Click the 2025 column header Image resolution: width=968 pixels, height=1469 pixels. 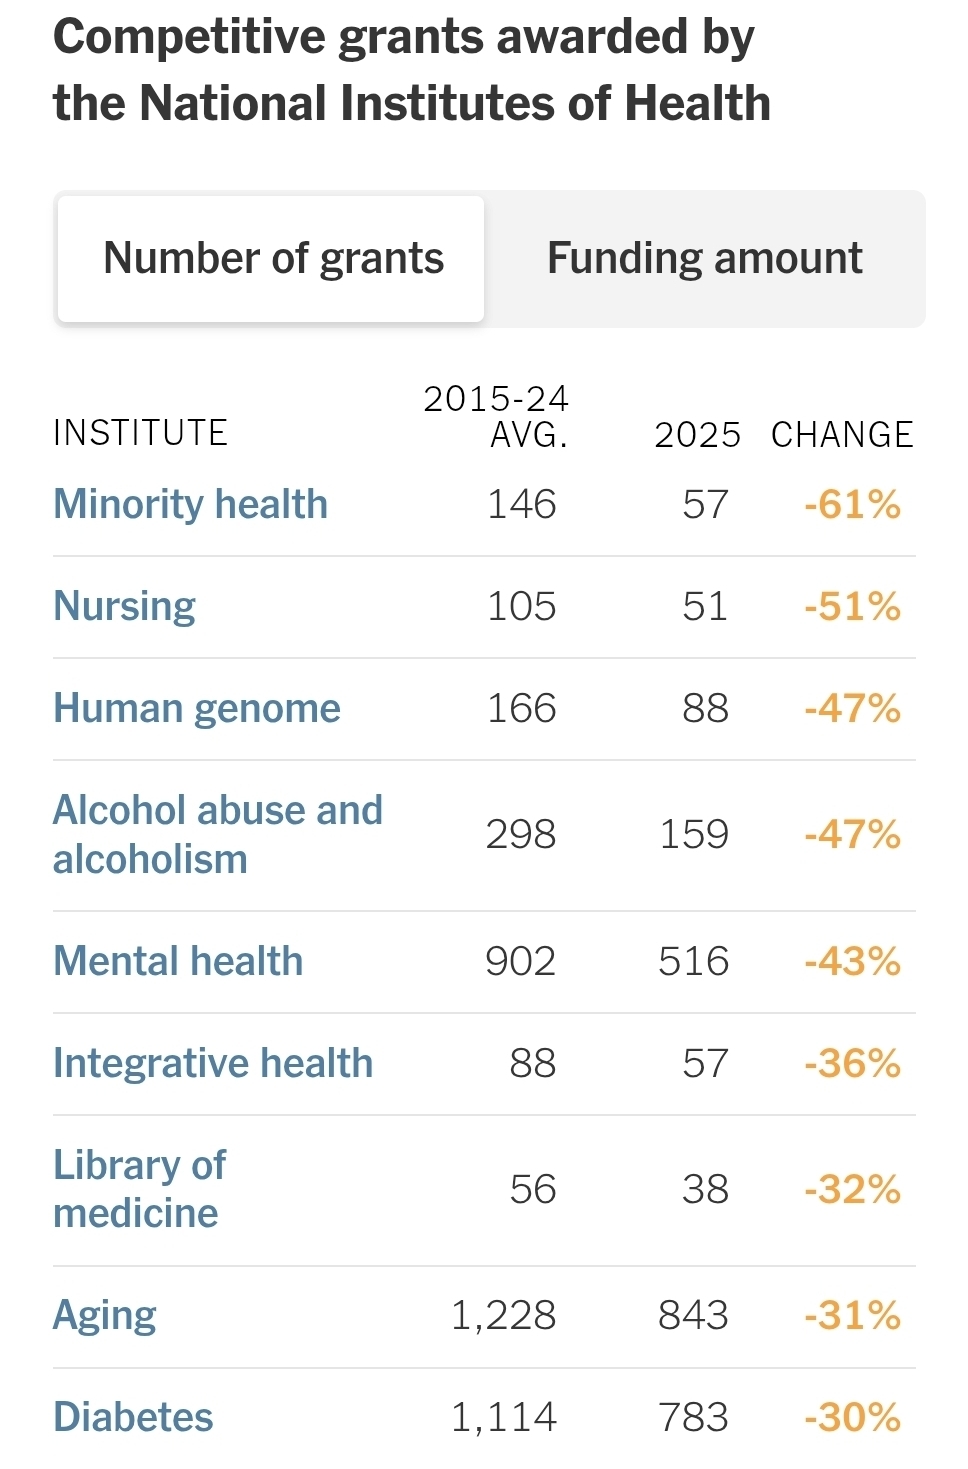pos(697,435)
